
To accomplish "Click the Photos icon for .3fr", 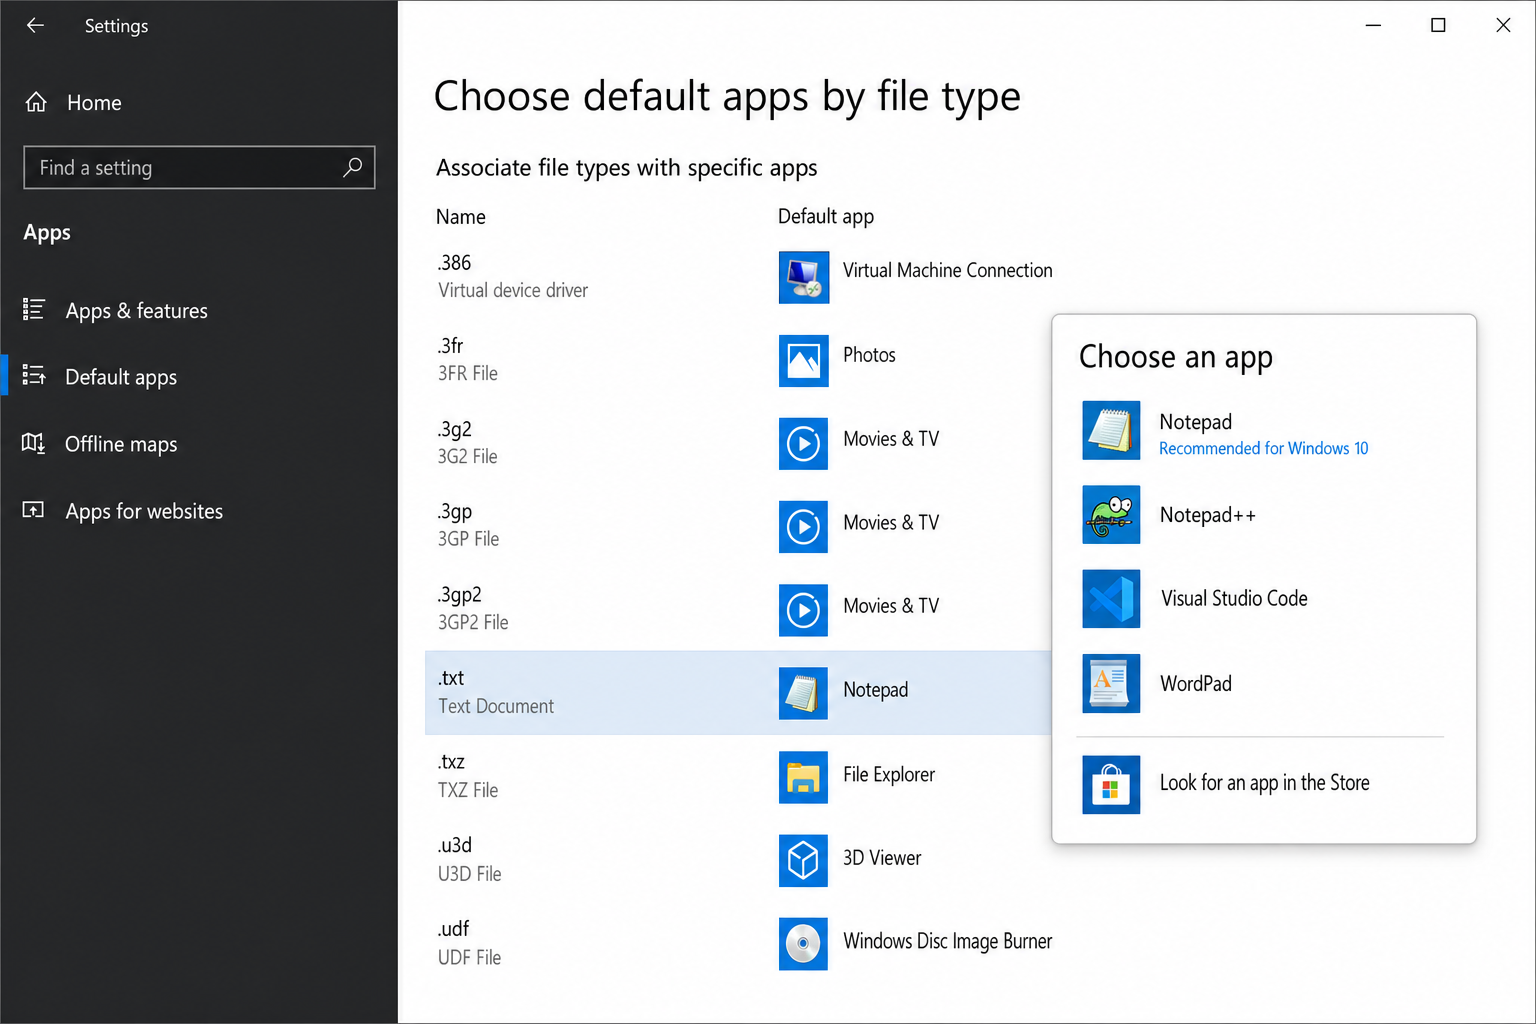I will (x=804, y=361).
